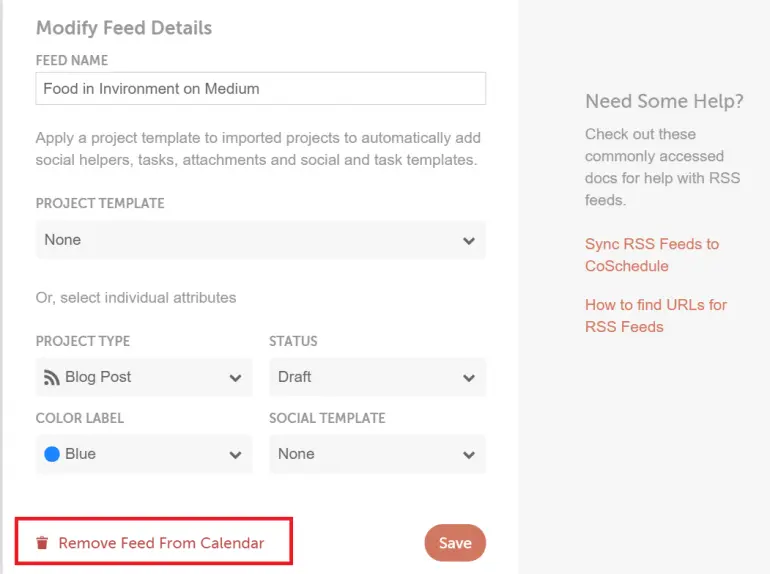Open How to find URLs for RSS Feeds
Screen dimensions: 770x574
point(656,316)
